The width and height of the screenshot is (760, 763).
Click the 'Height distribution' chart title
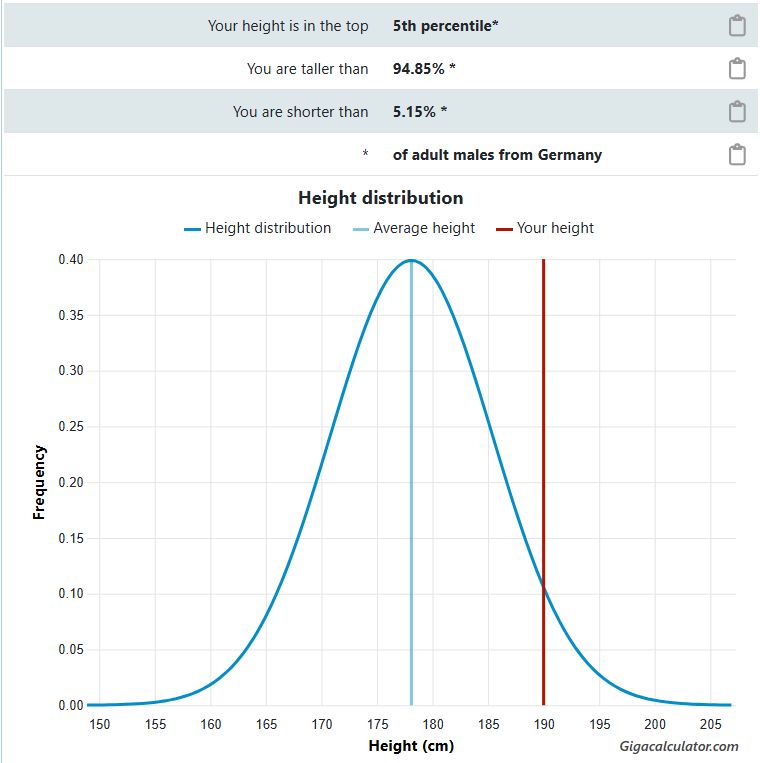pos(380,198)
